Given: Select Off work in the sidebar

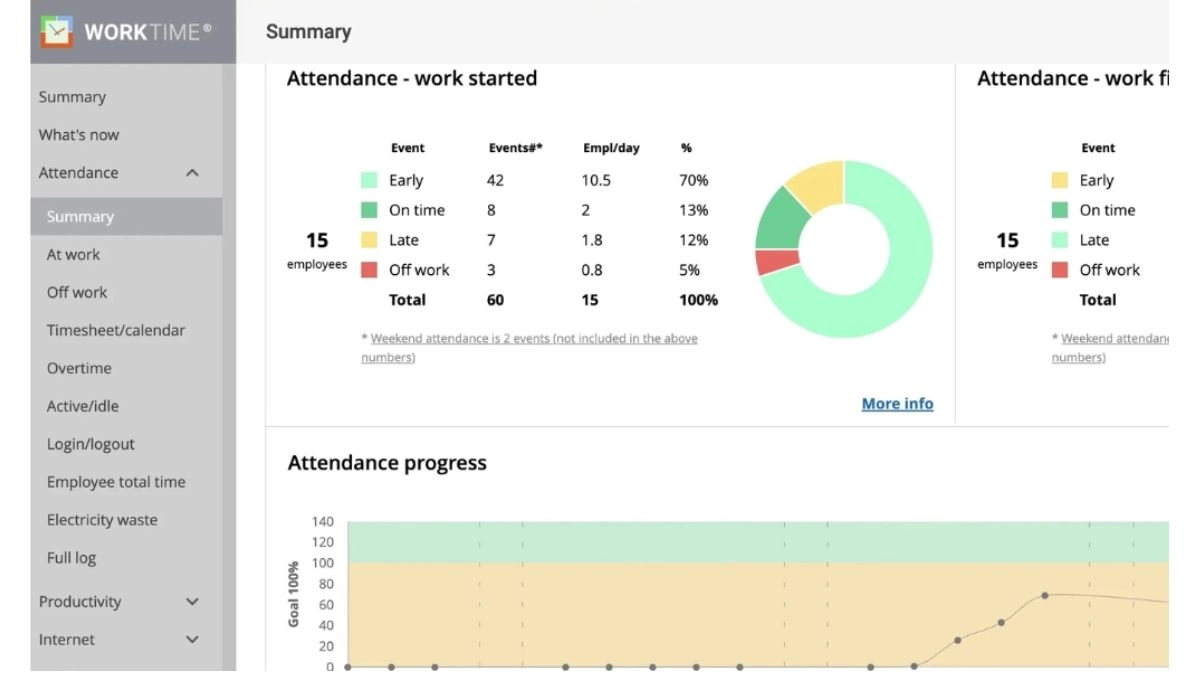Looking at the screenshot, I should [x=77, y=293].
